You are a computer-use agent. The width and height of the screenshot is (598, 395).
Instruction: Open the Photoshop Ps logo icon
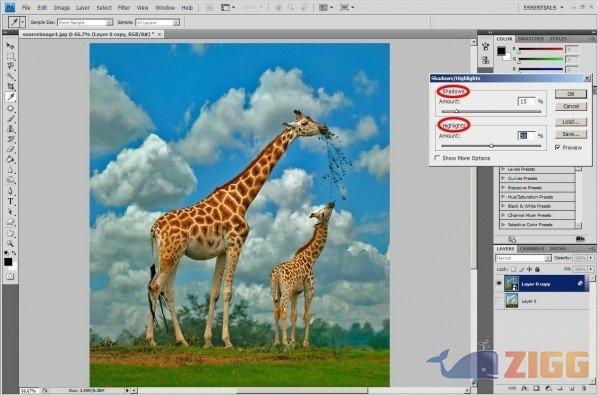pyautogui.click(x=10, y=7)
